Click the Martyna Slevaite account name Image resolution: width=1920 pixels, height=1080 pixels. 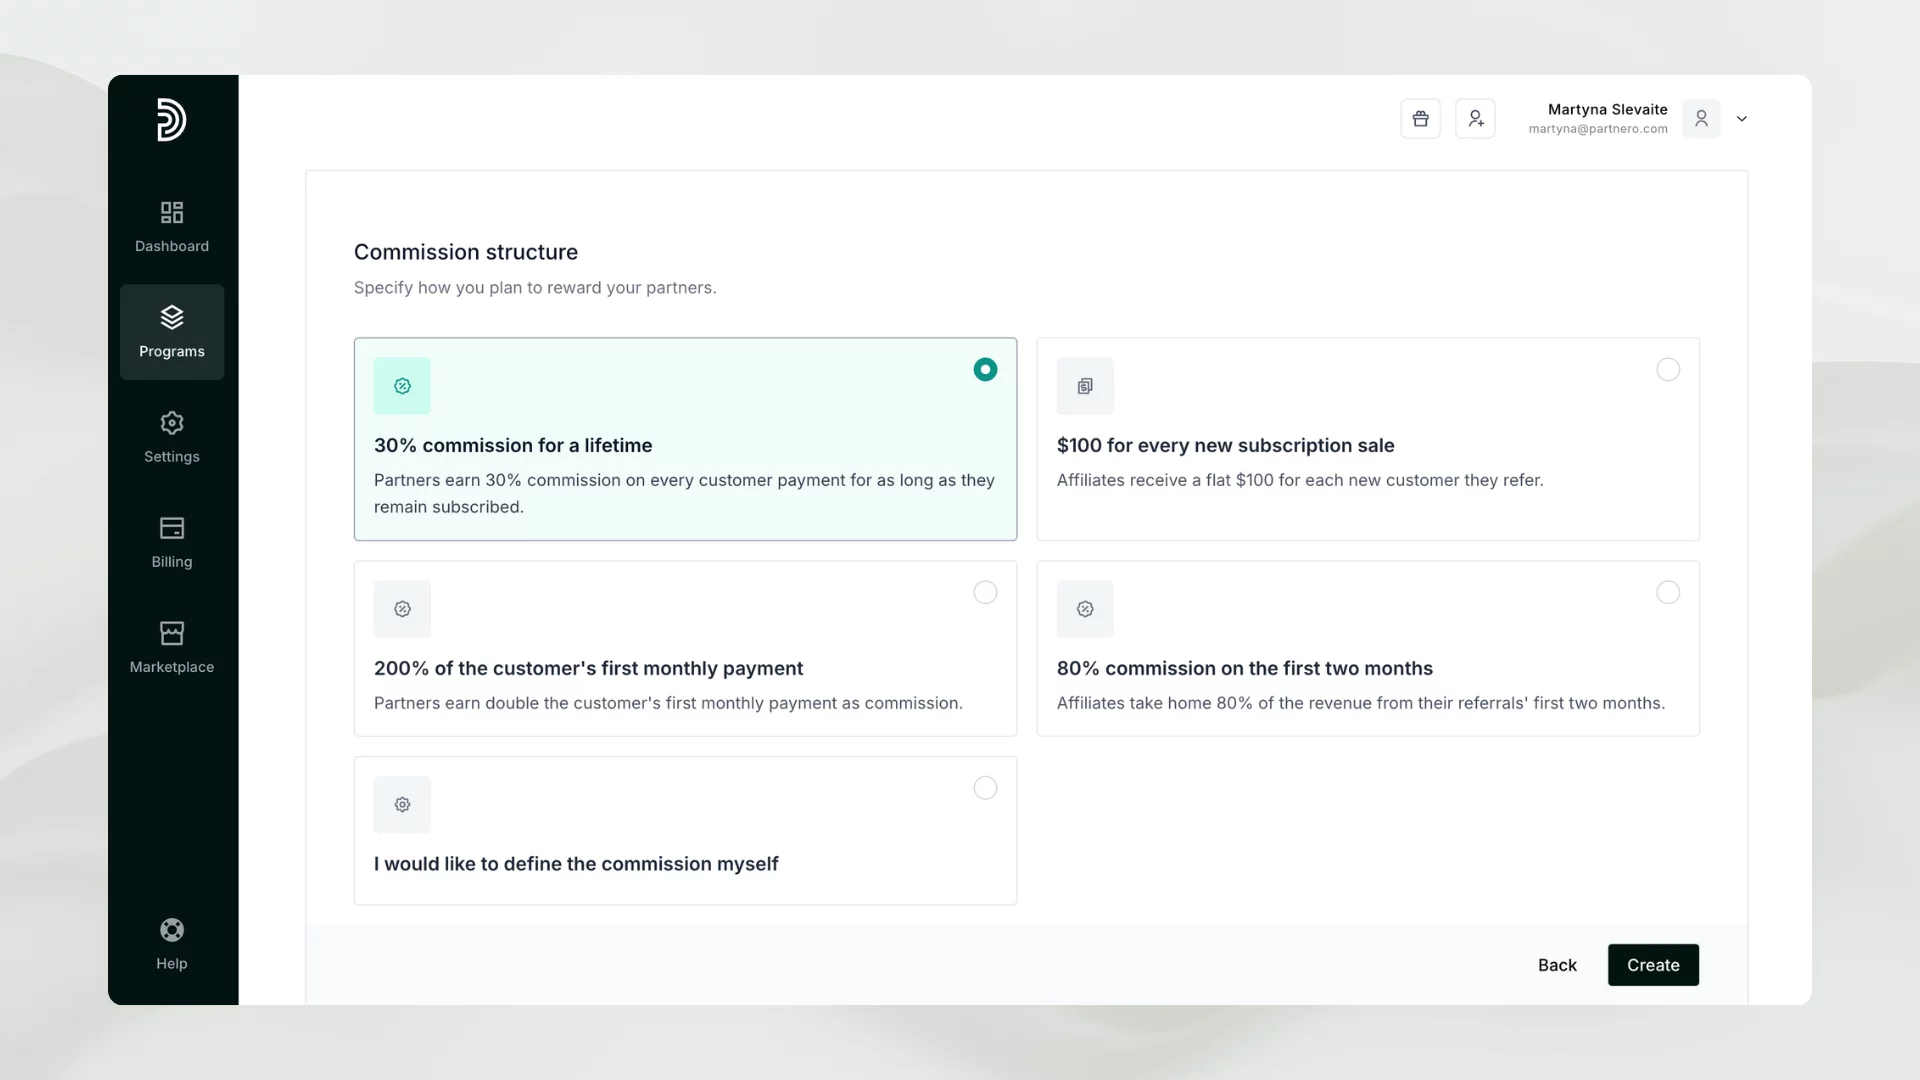pos(1607,109)
